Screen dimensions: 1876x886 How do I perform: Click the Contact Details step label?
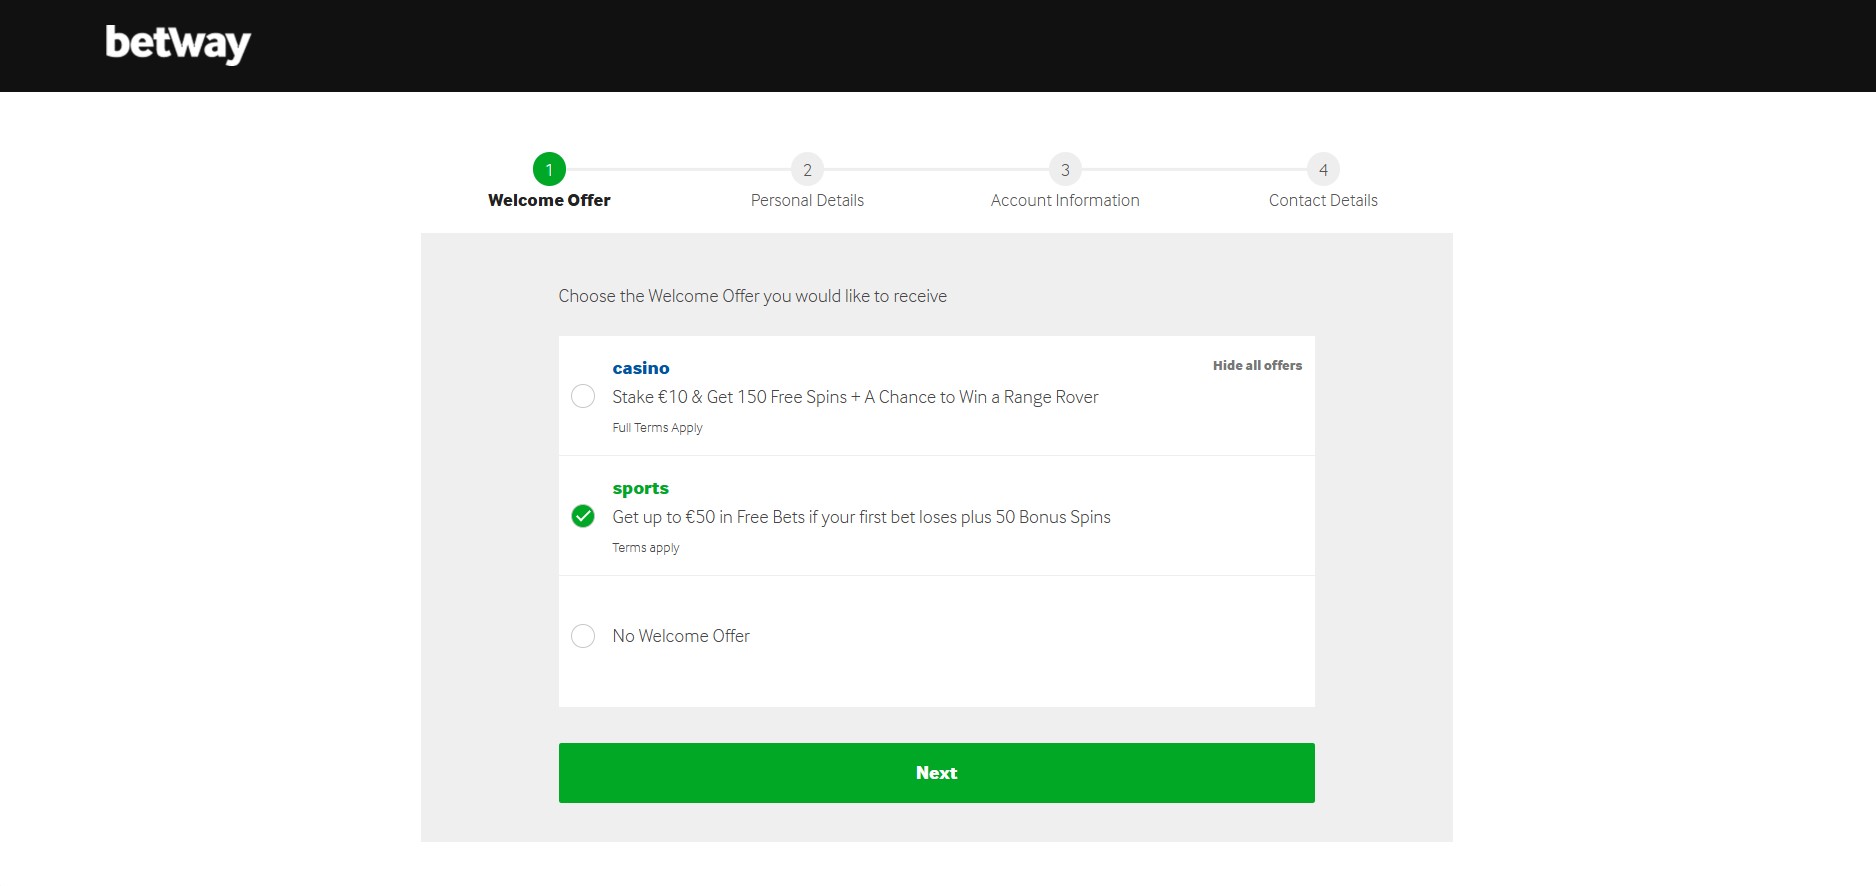coord(1323,200)
